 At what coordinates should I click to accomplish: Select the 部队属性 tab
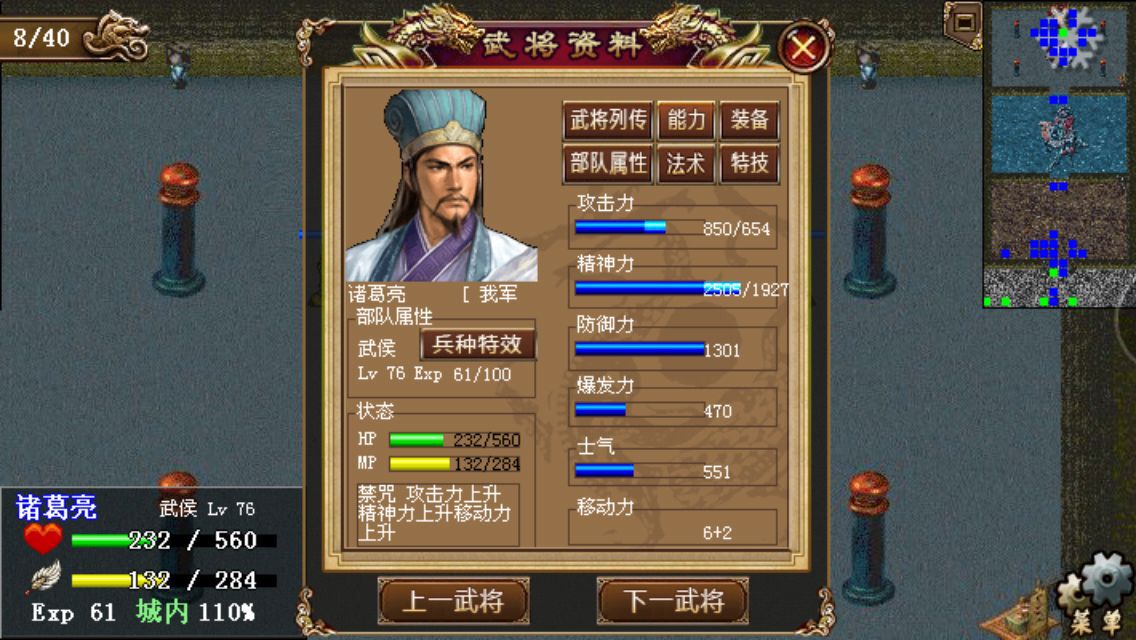point(608,164)
